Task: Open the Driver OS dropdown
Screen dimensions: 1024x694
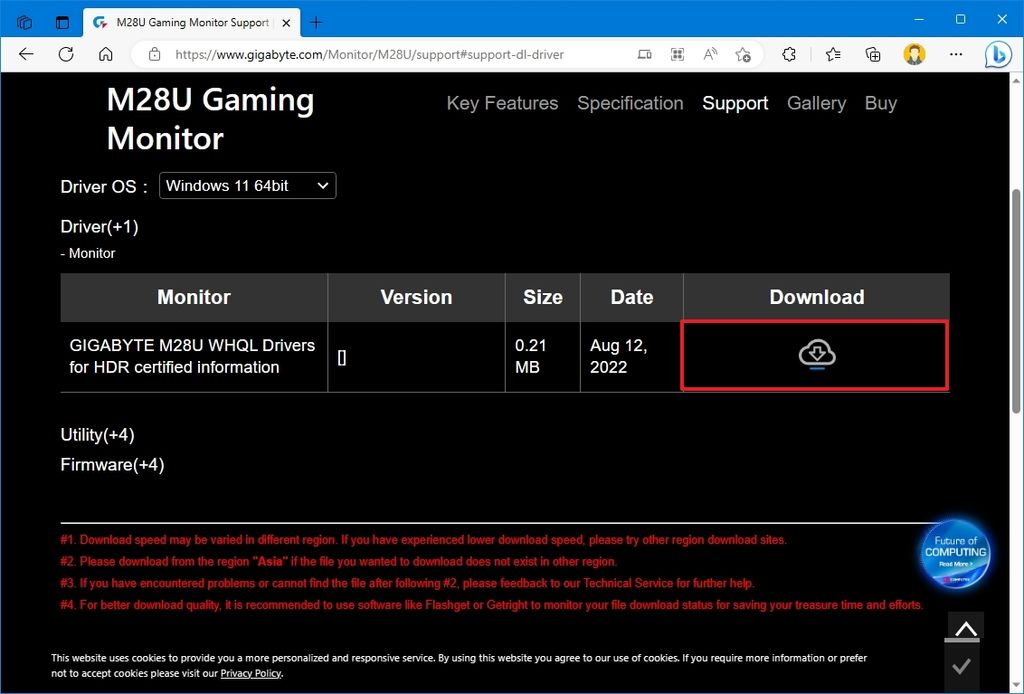Action: click(247, 185)
